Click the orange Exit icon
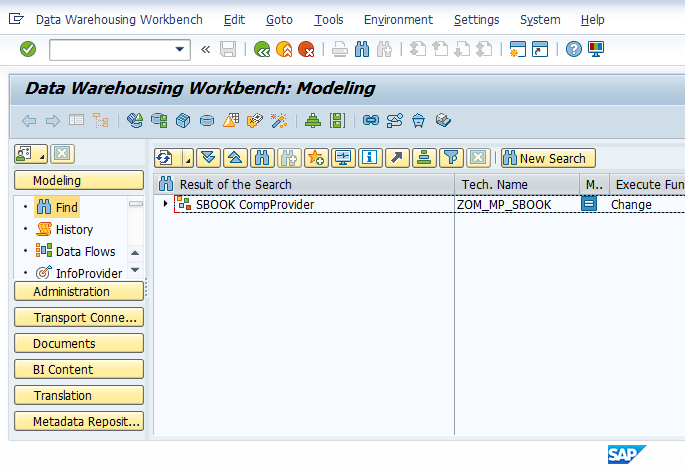 coord(284,49)
